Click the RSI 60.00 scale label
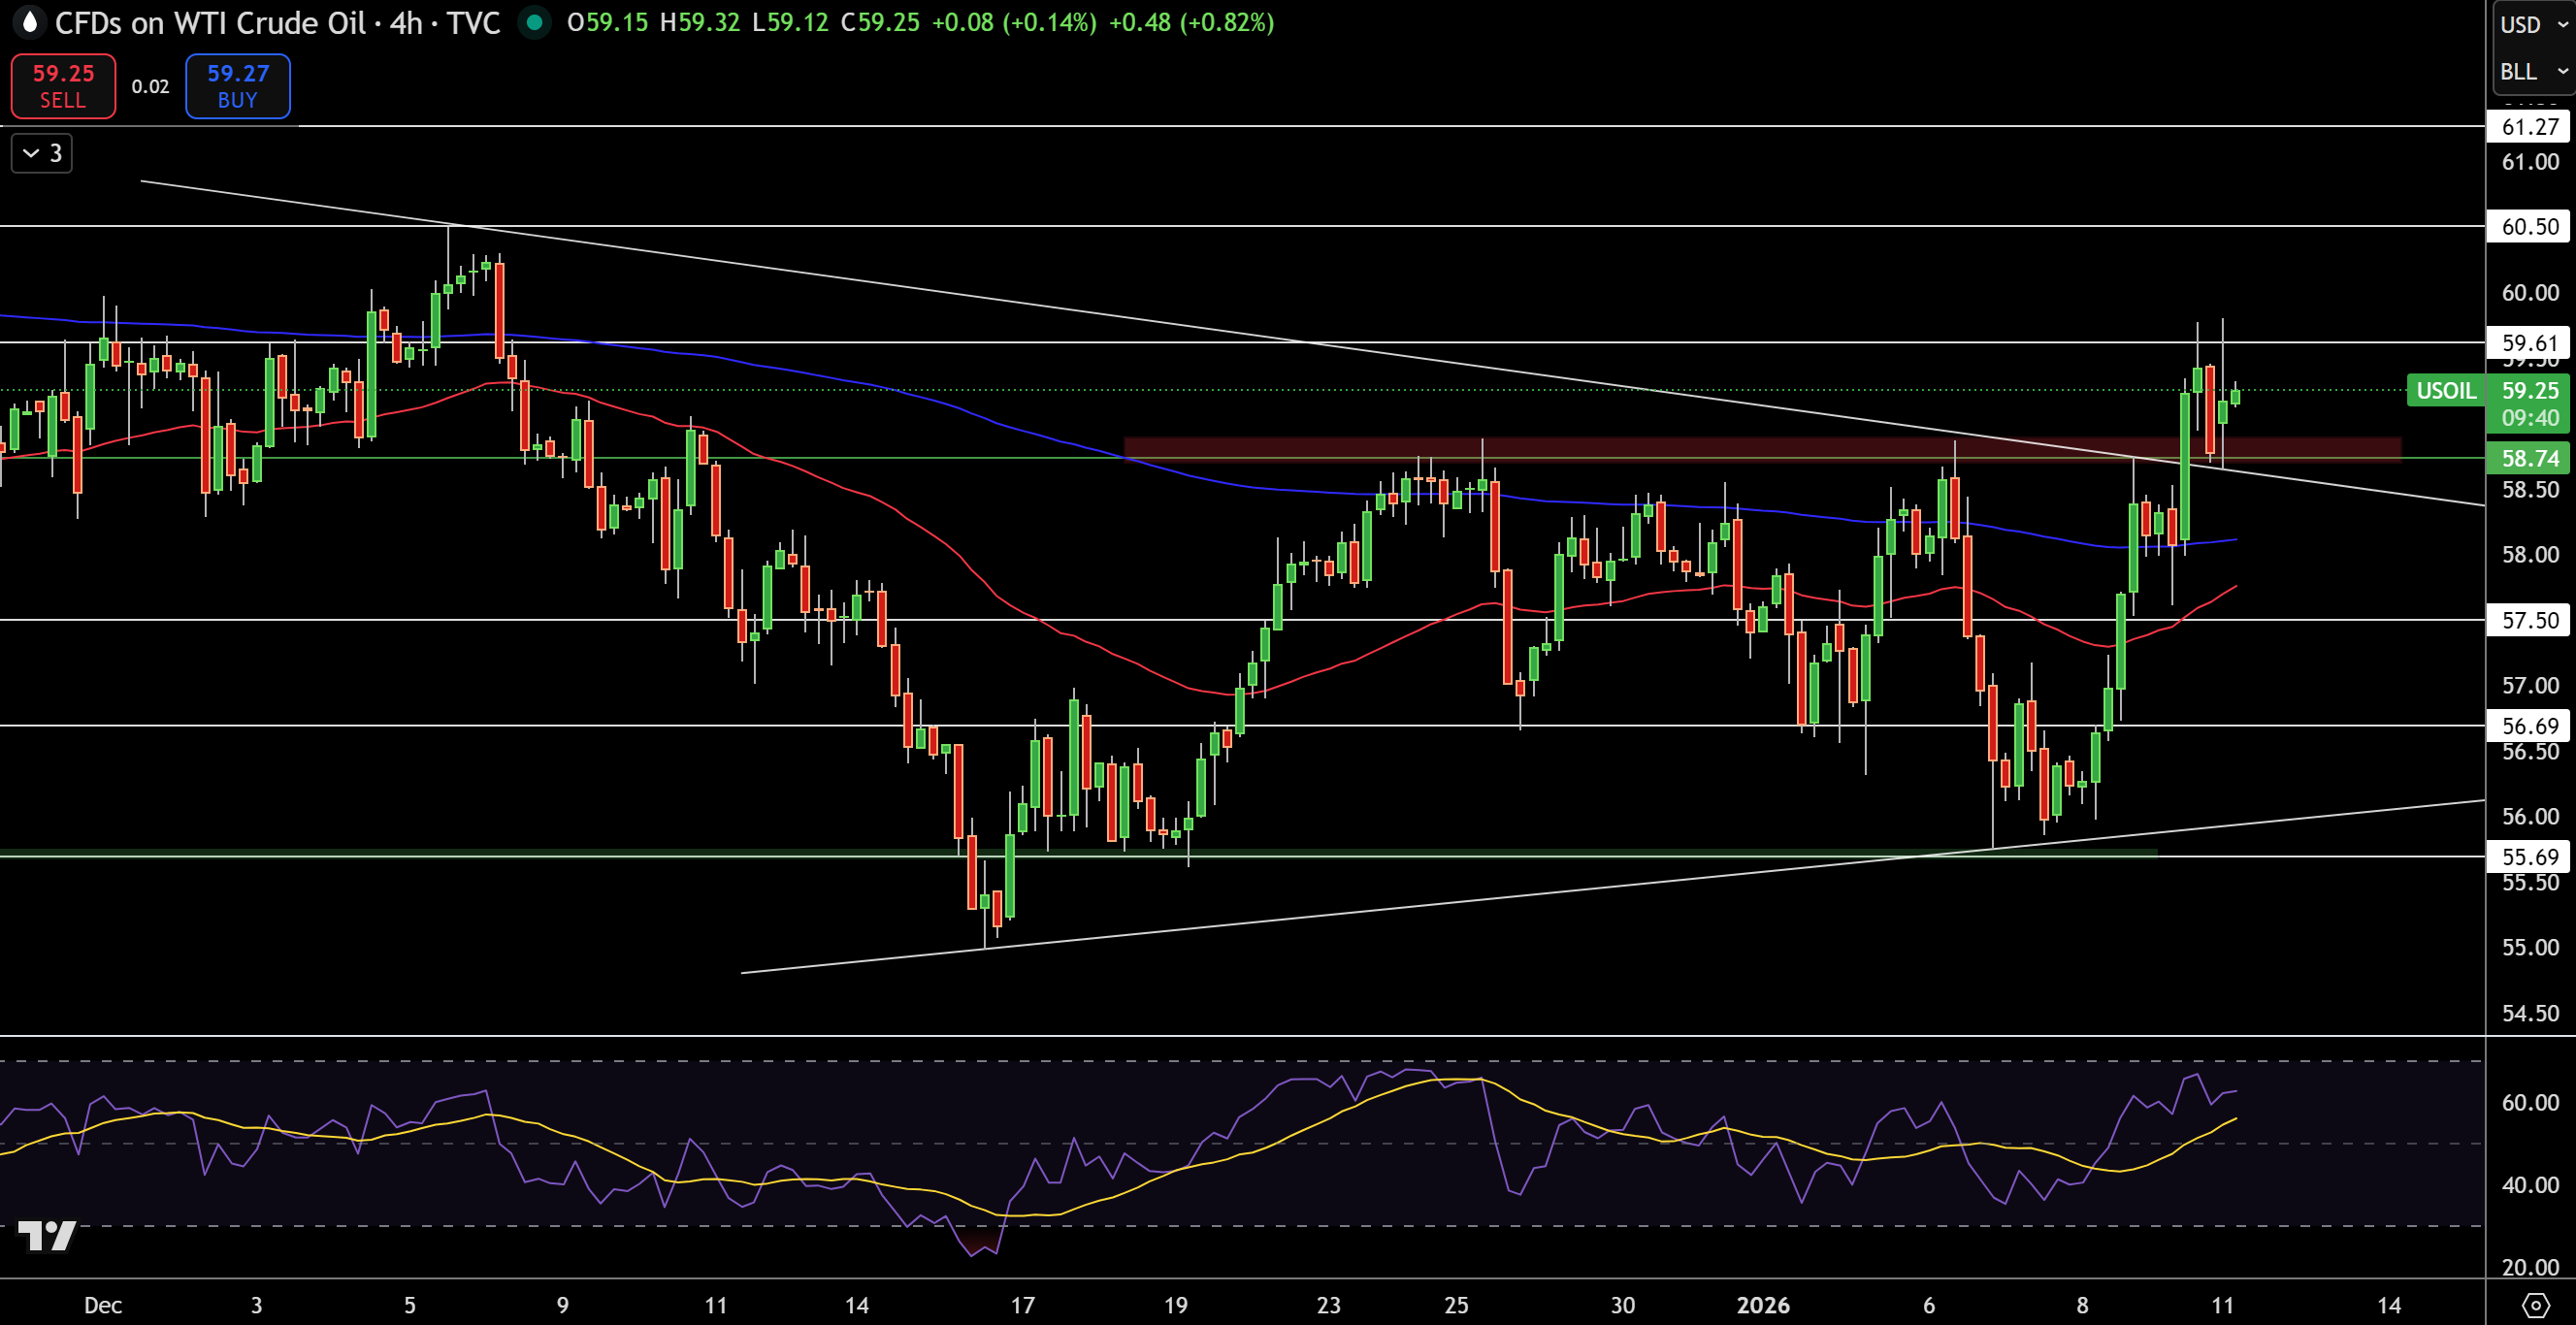The width and height of the screenshot is (2576, 1325). (2530, 1102)
